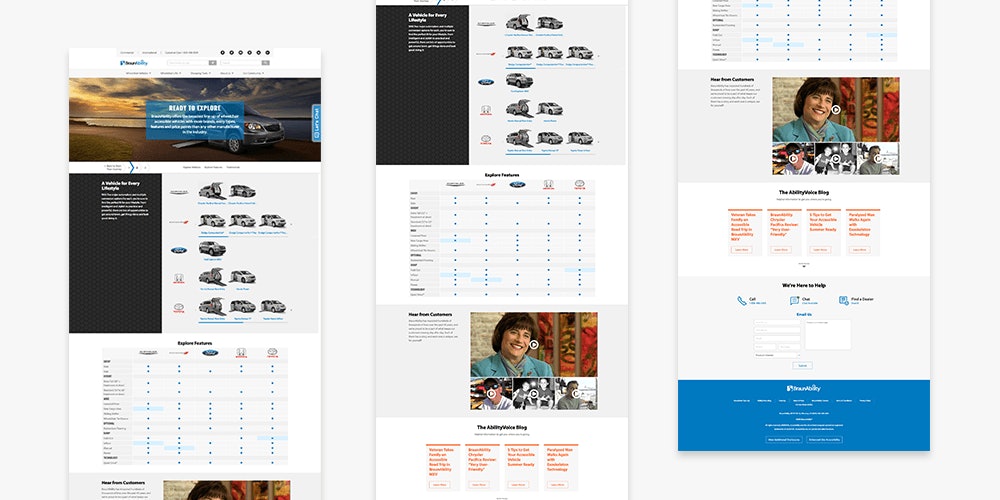This screenshot has height=500, width=1000.
Task: Jump to Explore Features anchor in left mockup
Action: pyautogui.click(x=212, y=167)
